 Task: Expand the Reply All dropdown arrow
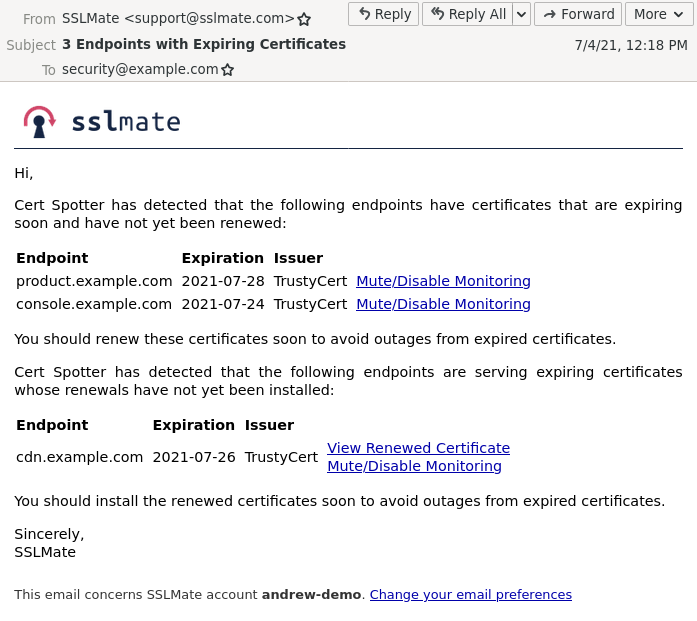point(521,14)
